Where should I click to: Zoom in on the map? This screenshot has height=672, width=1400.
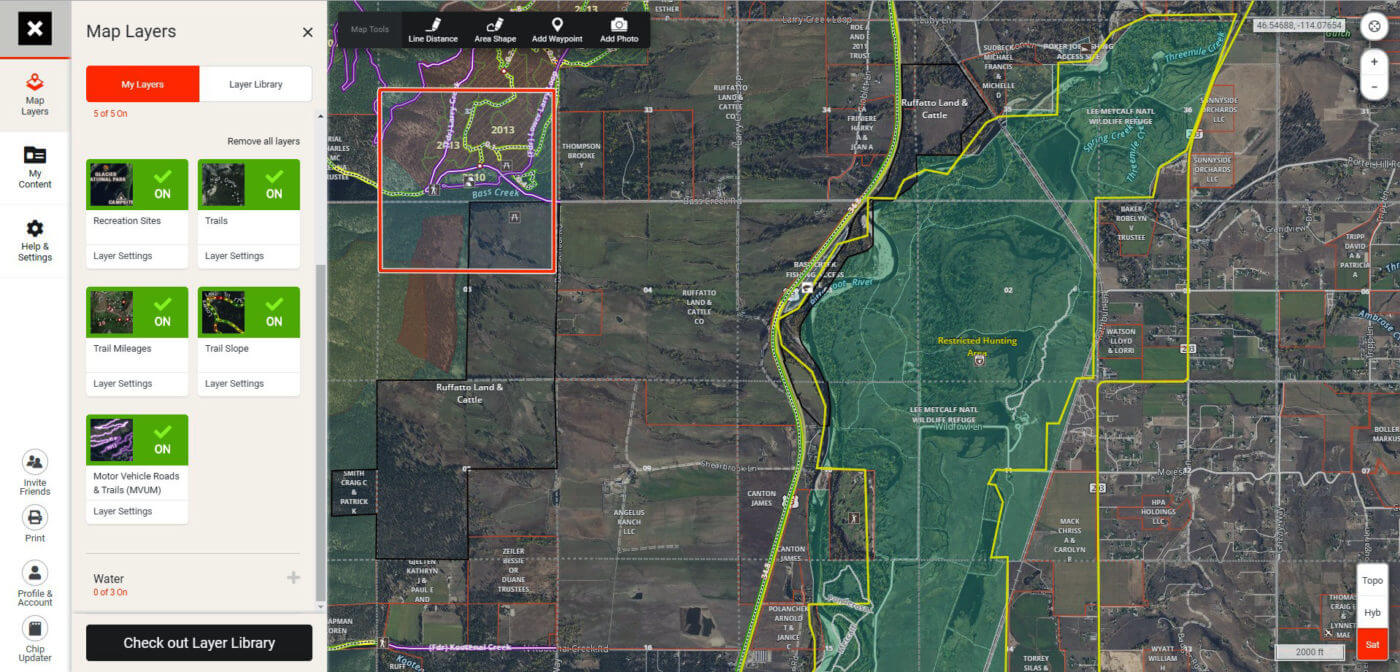[1374, 61]
